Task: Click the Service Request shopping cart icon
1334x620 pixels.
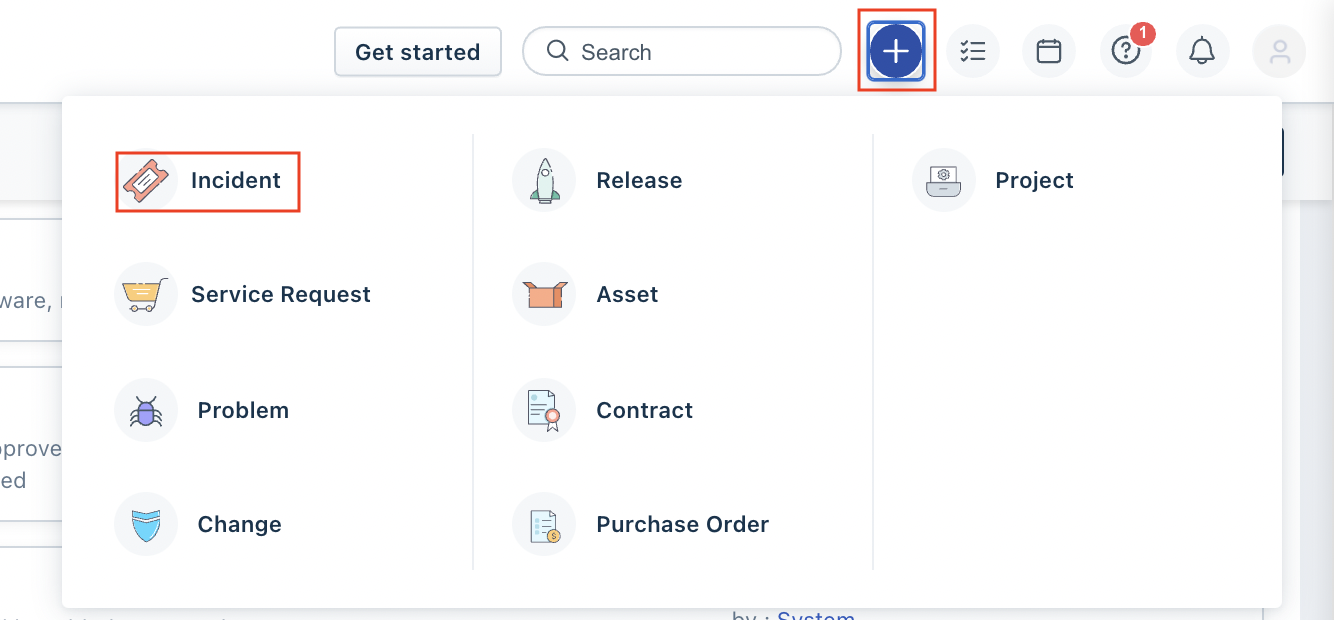Action: (x=146, y=294)
